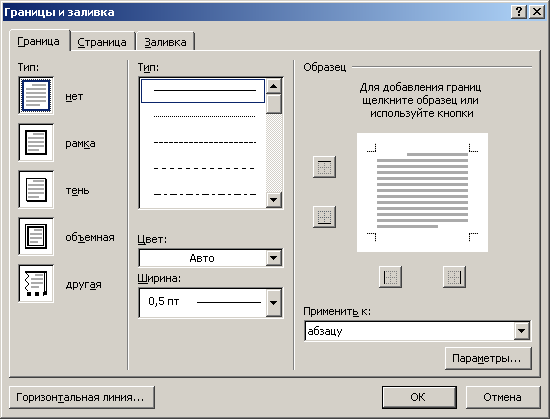Expand the 'Цвет' dropdown arrow
Screen dimensions: 550x419
tap(274, 258)
